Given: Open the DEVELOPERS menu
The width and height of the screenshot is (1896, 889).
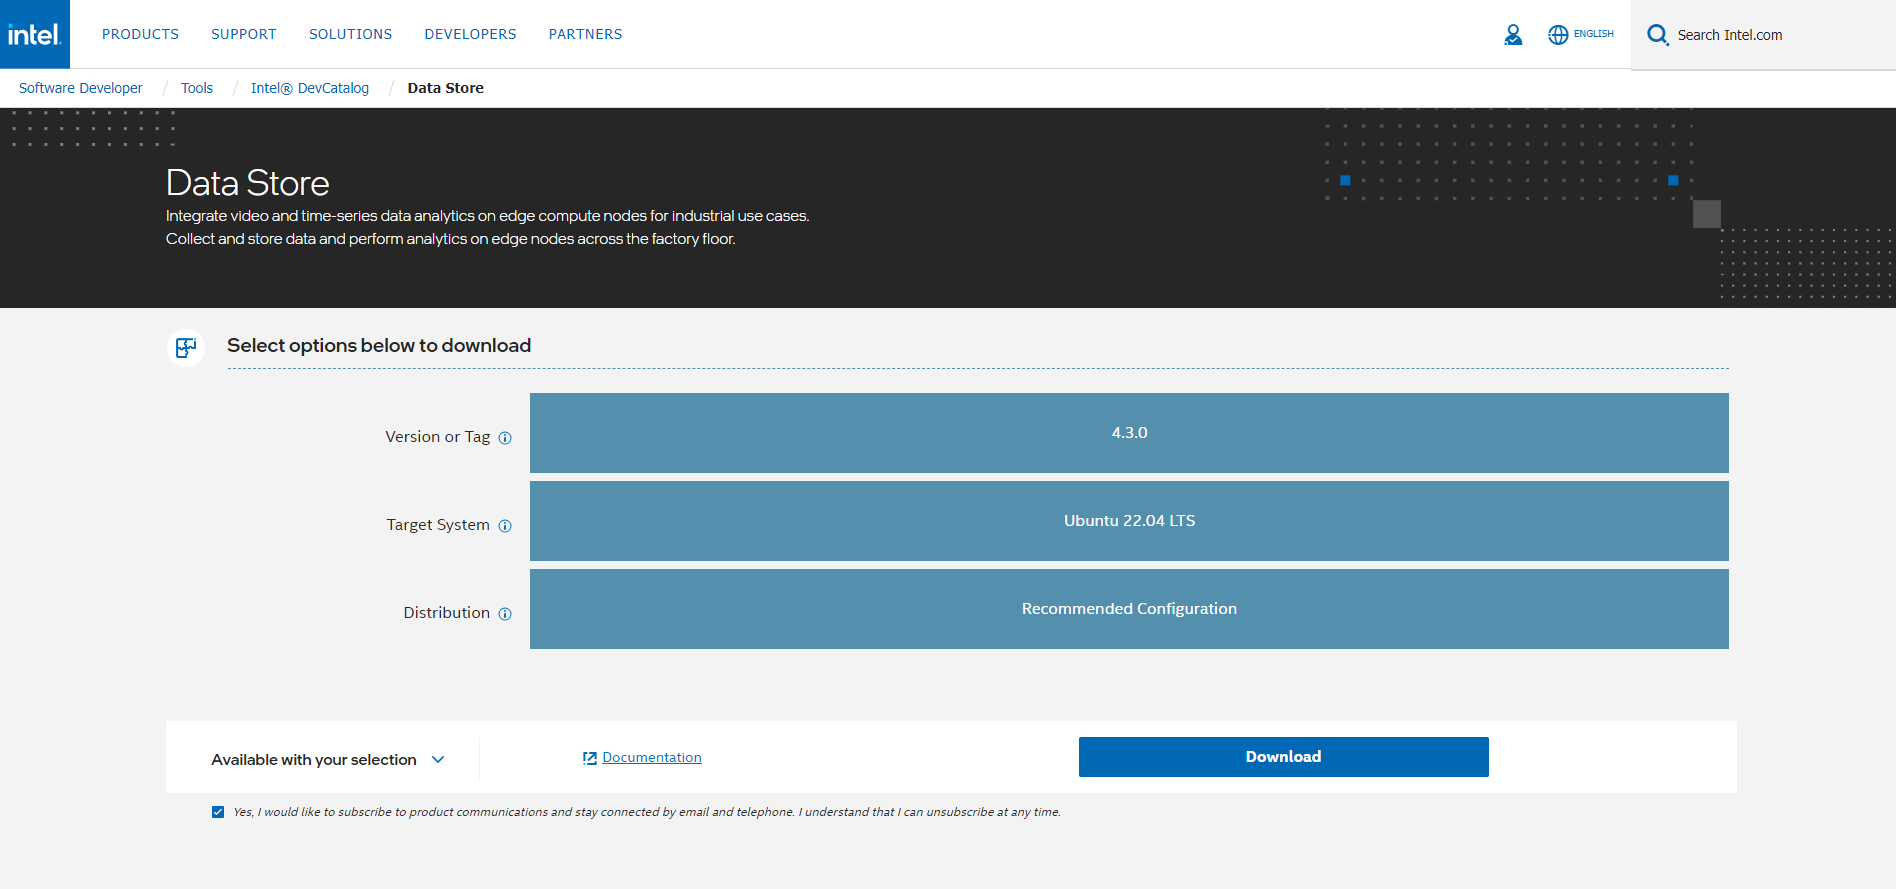Looking at the screenshot, I should [x=470, y=34].
